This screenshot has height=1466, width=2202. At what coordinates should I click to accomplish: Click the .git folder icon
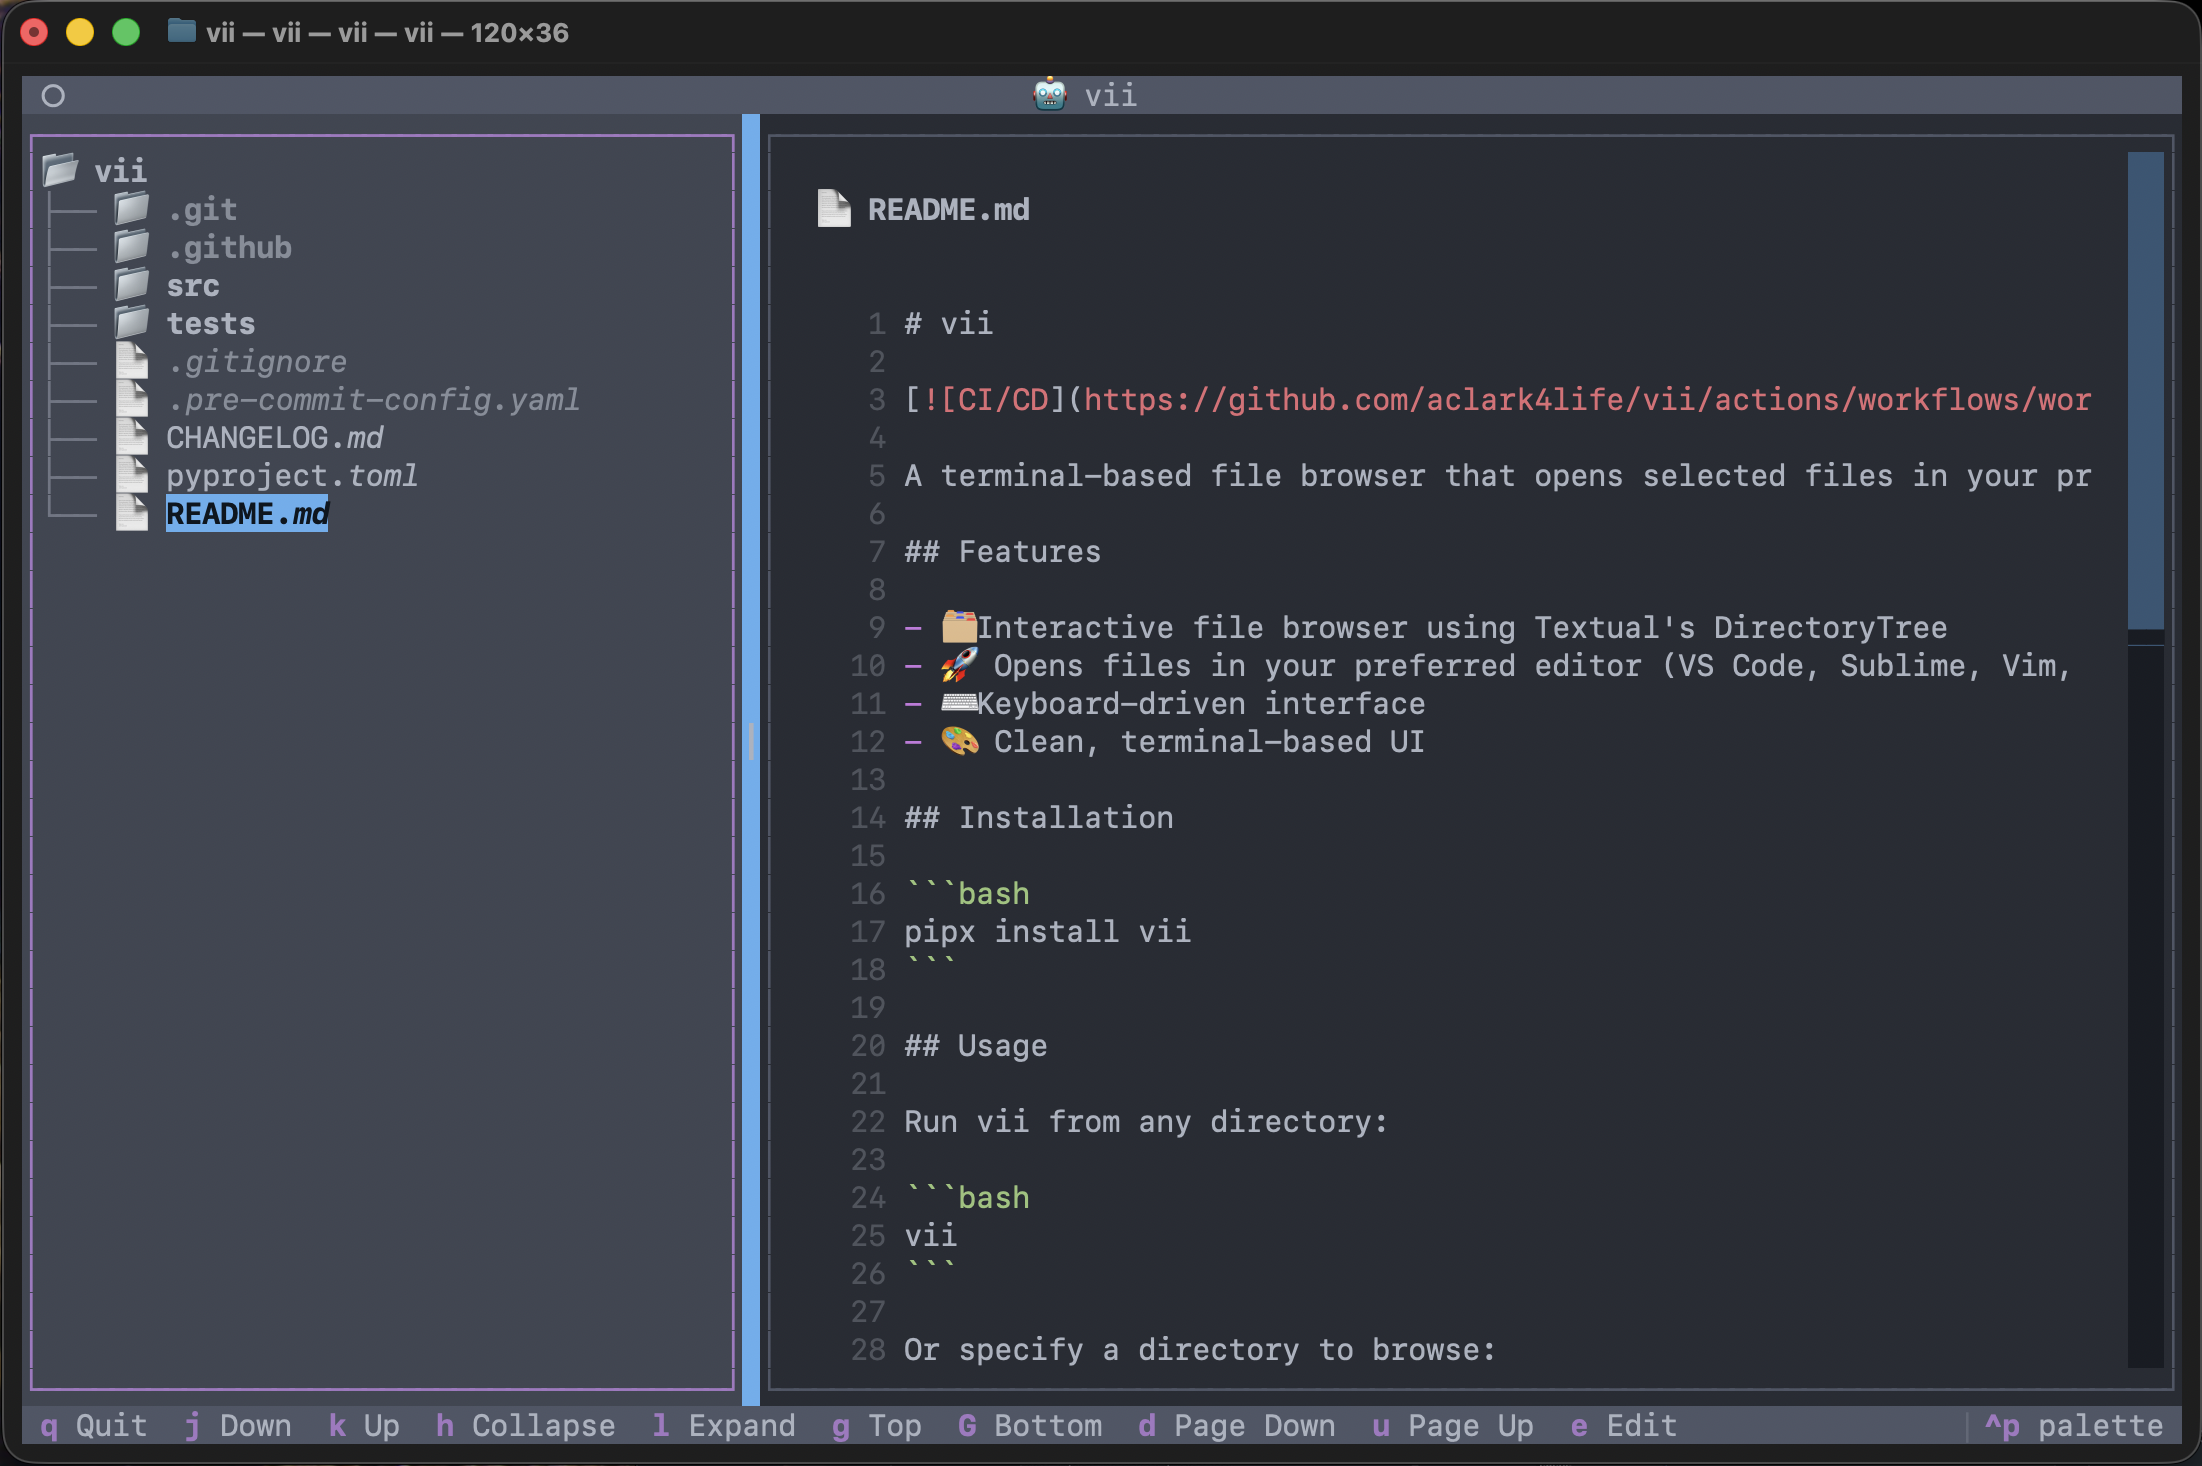click(x=131, y=208)
